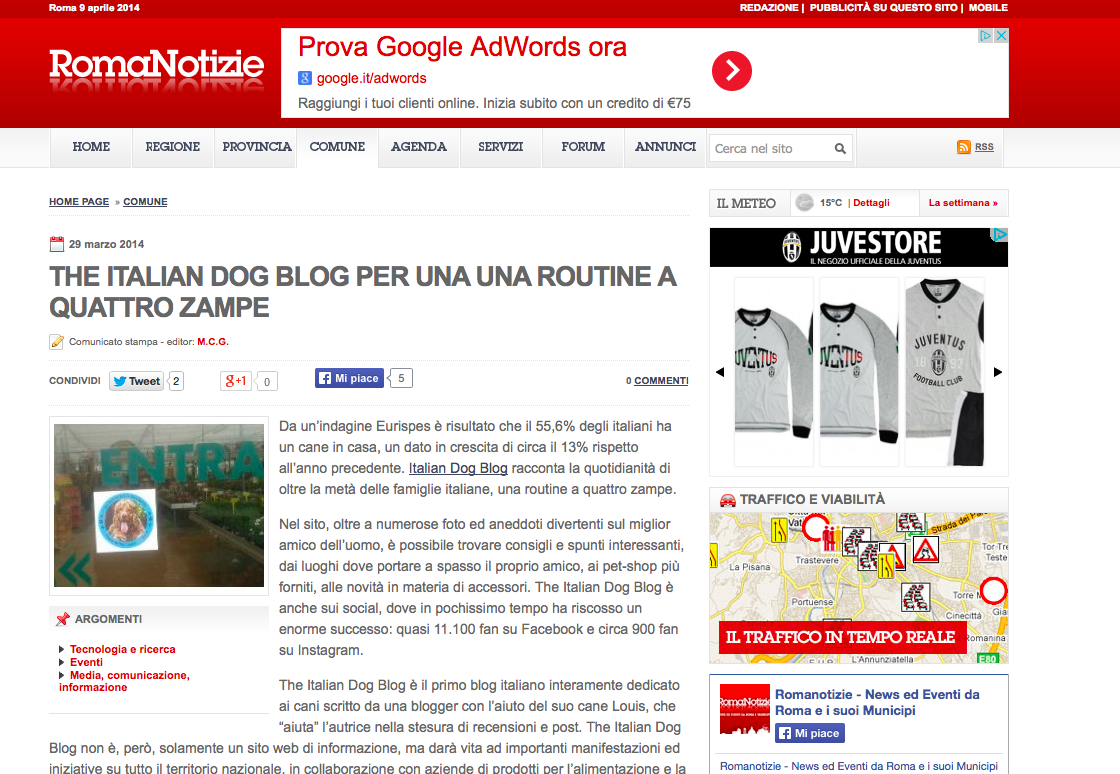Viewport: 1120px width, 774px height.
Task: Go to 0 COMMENTI link
Action: [657, 381]
